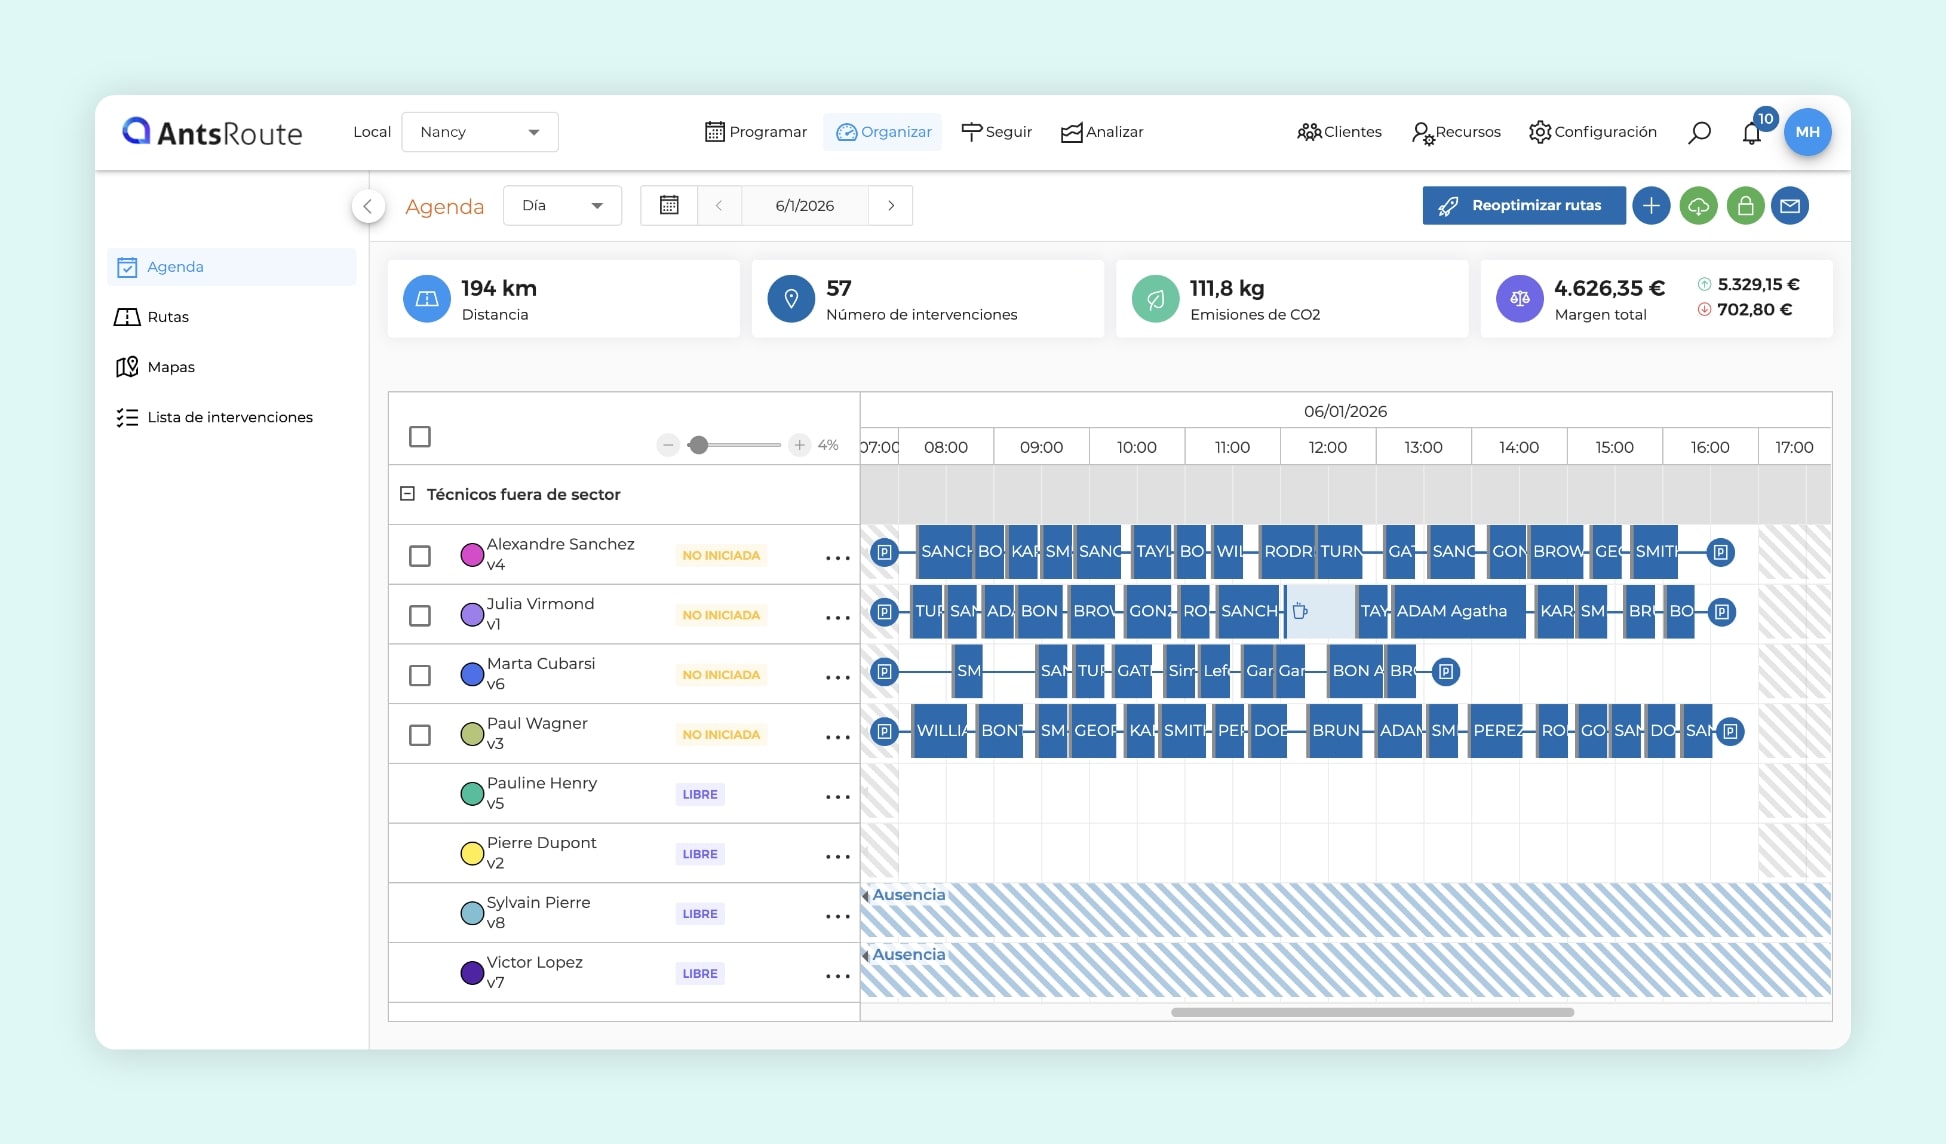Click the search magnifier icon
Screen dimensions: 1946x1144
[1699, 132]
